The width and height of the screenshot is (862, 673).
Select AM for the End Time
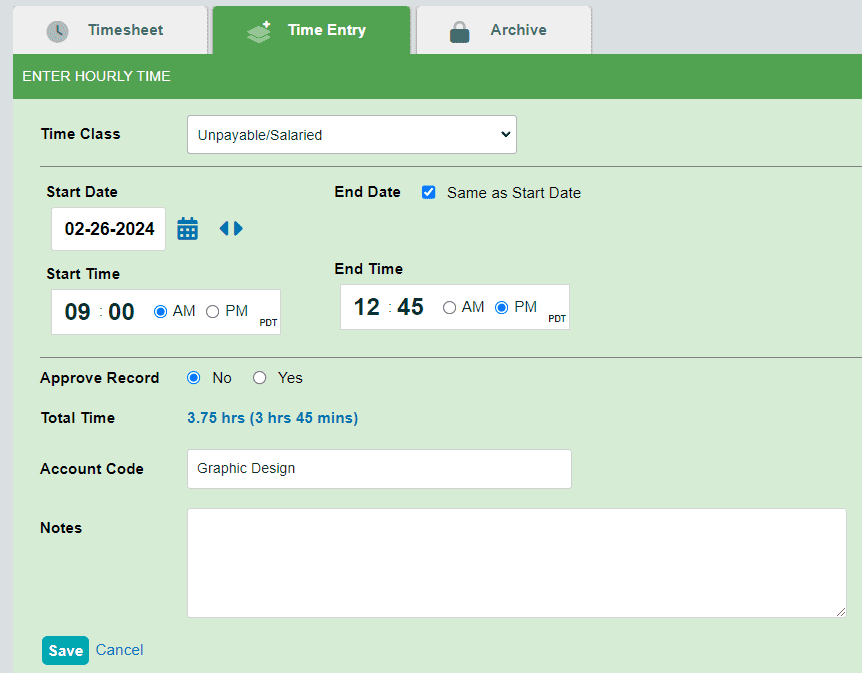449,307
